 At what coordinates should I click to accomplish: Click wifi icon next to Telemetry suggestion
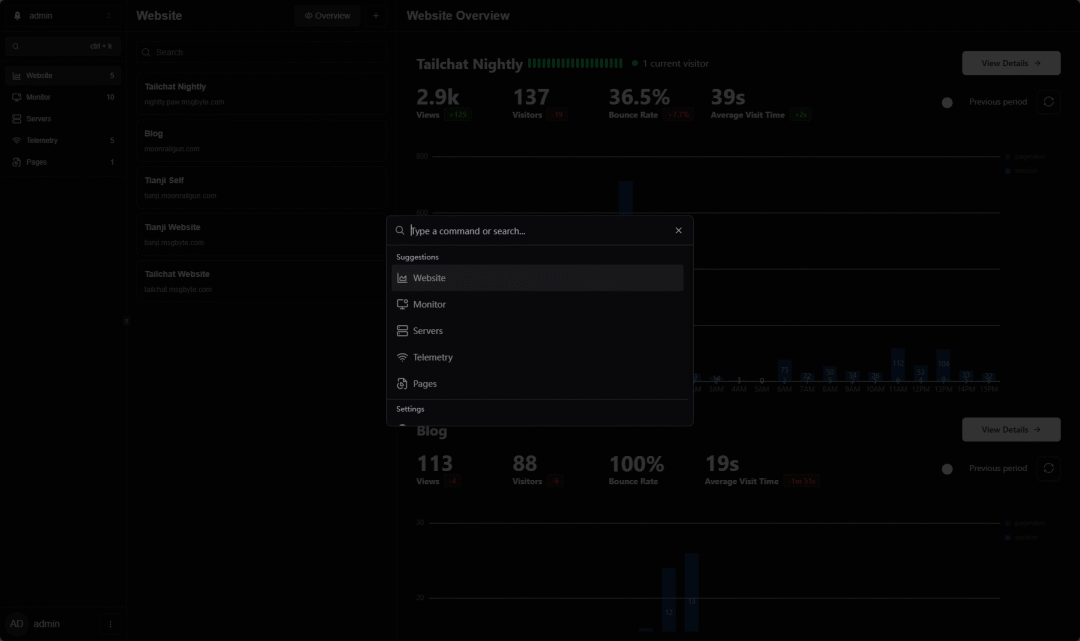[402, 357]
